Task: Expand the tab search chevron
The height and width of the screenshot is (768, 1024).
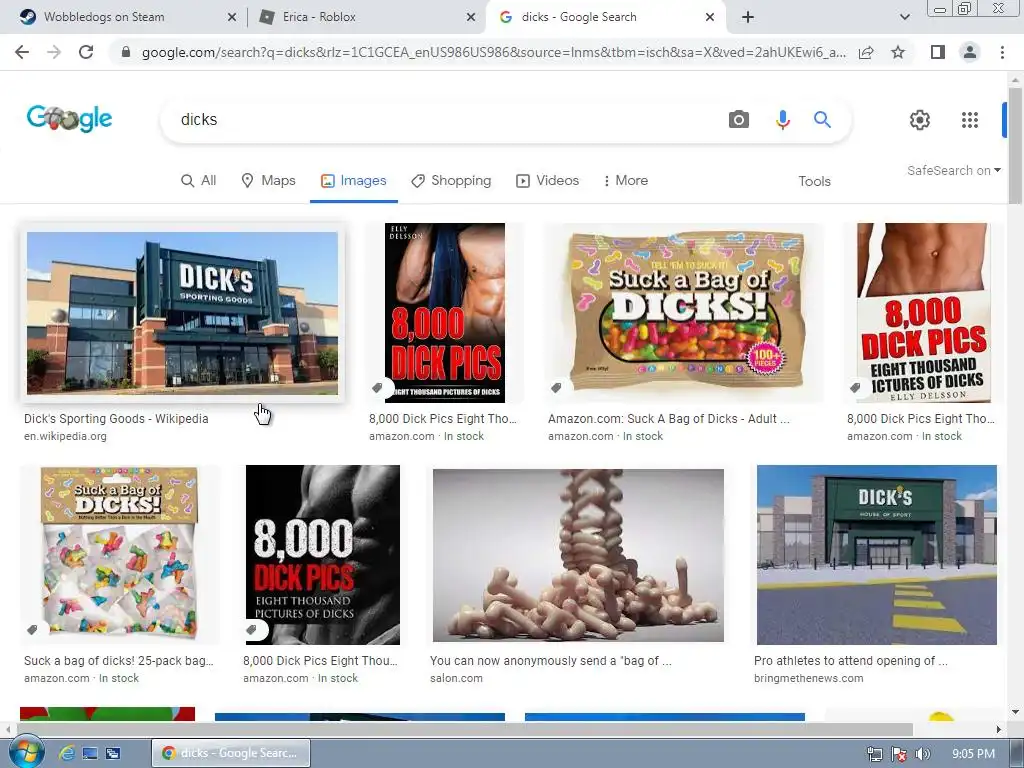Action: (x=904, y=17)
